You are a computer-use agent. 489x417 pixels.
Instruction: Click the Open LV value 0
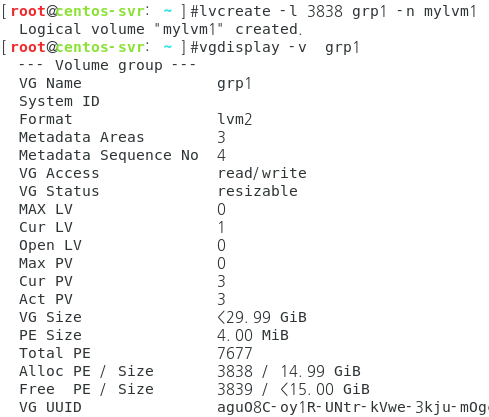(x=221, y=245)
